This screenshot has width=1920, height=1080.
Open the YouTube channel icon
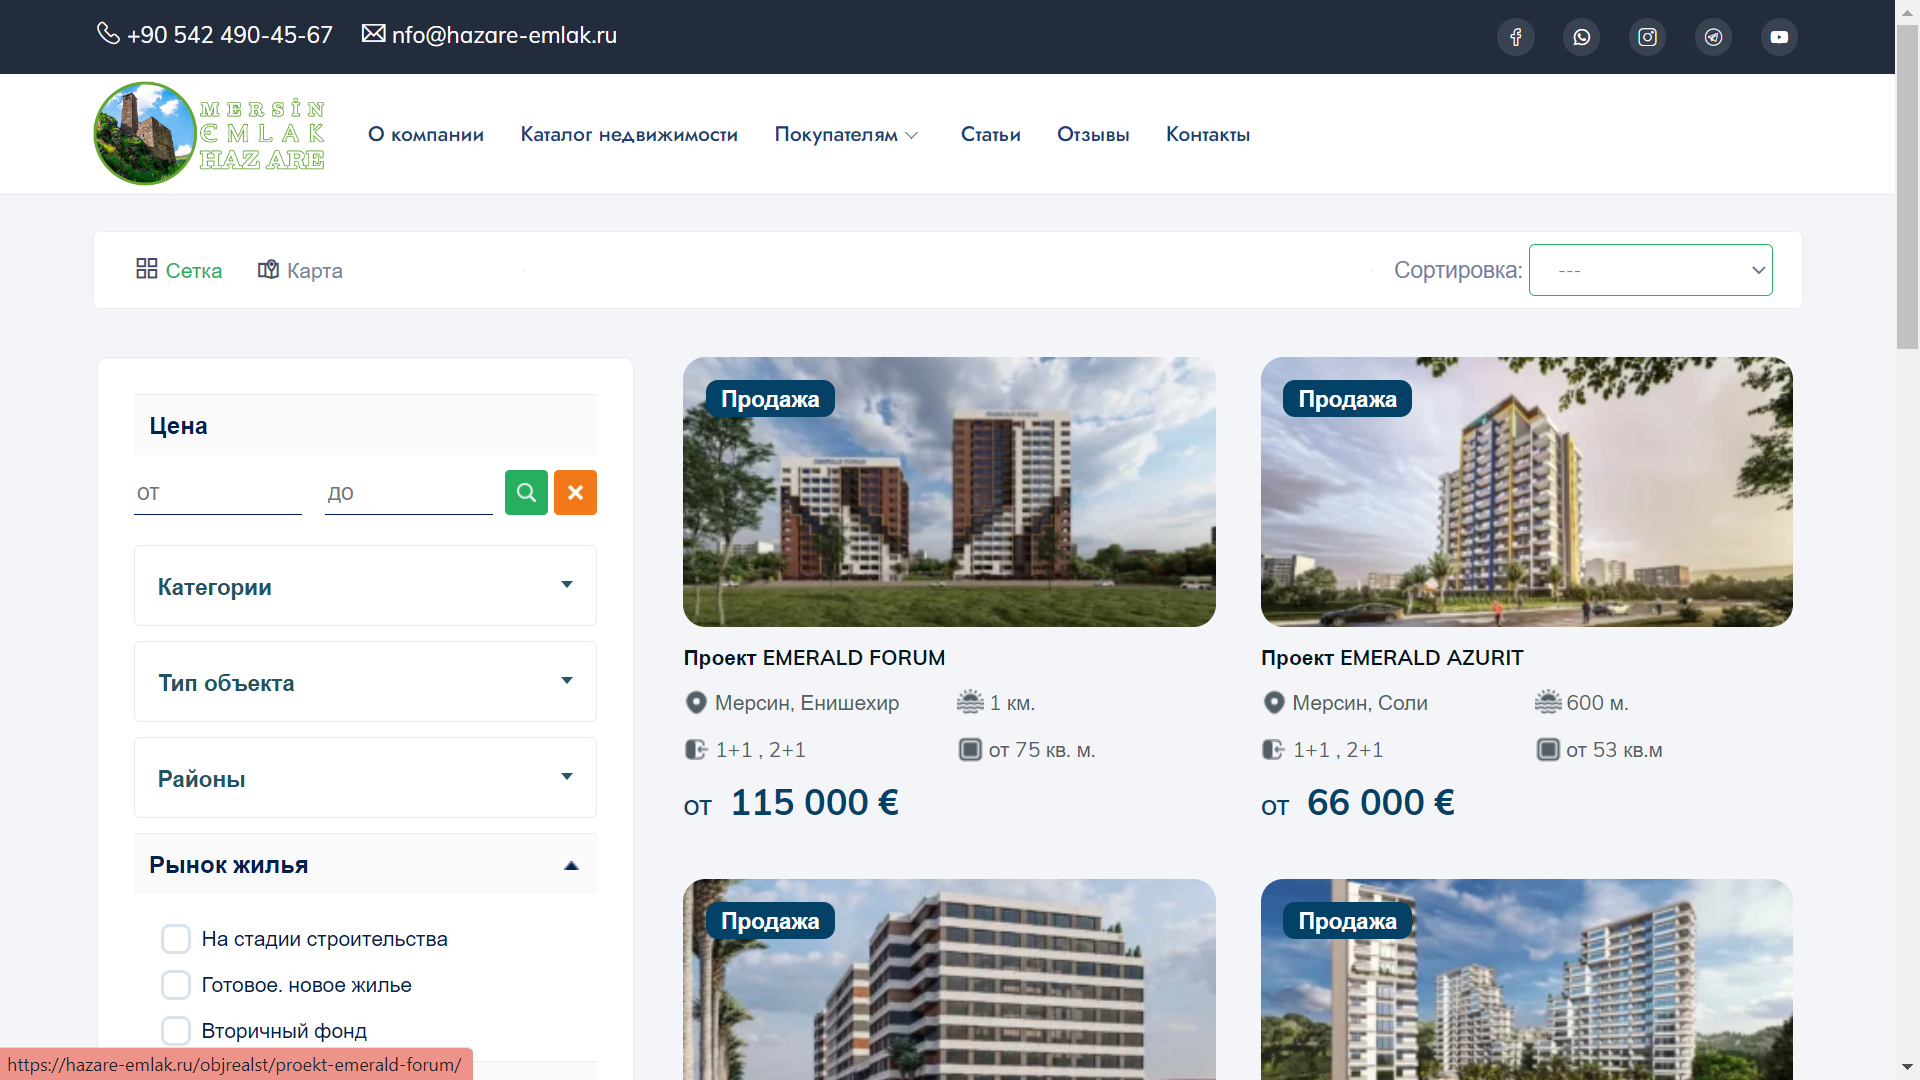[x=1779, y=37]
